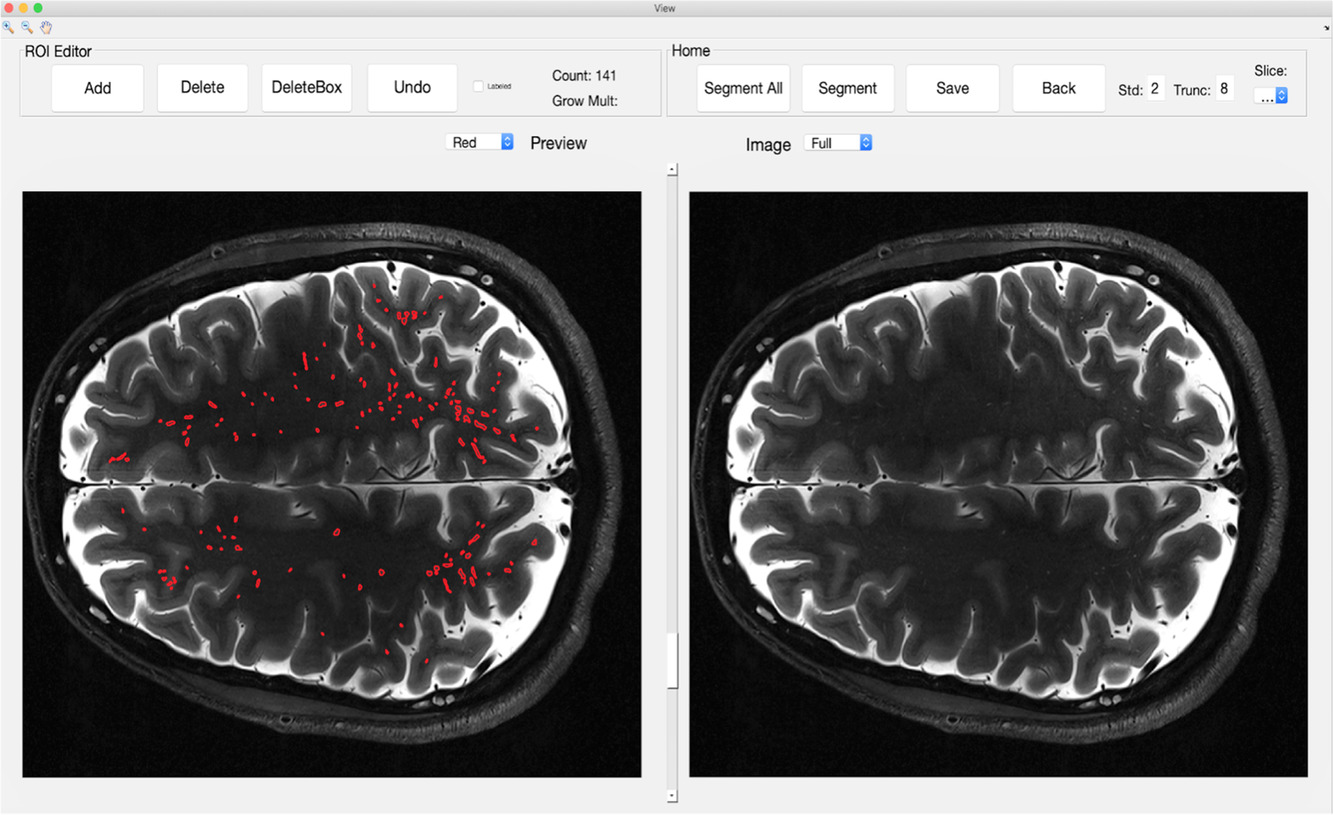Click the 'Grow Mult:' label
This screenshot has width=1333, height=815.
click(585, 101)
